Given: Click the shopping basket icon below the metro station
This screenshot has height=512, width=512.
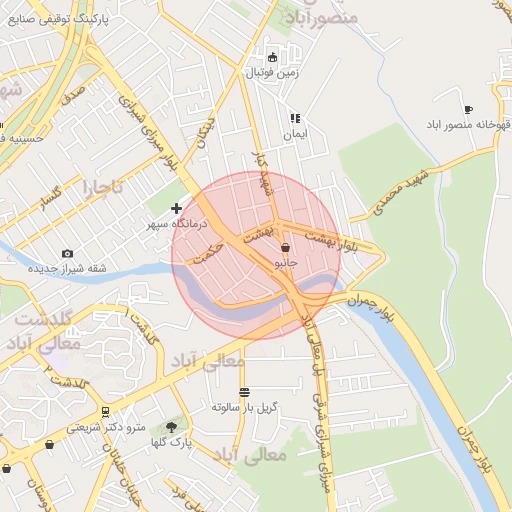Looking at the screenshot, I should [49, 444].
